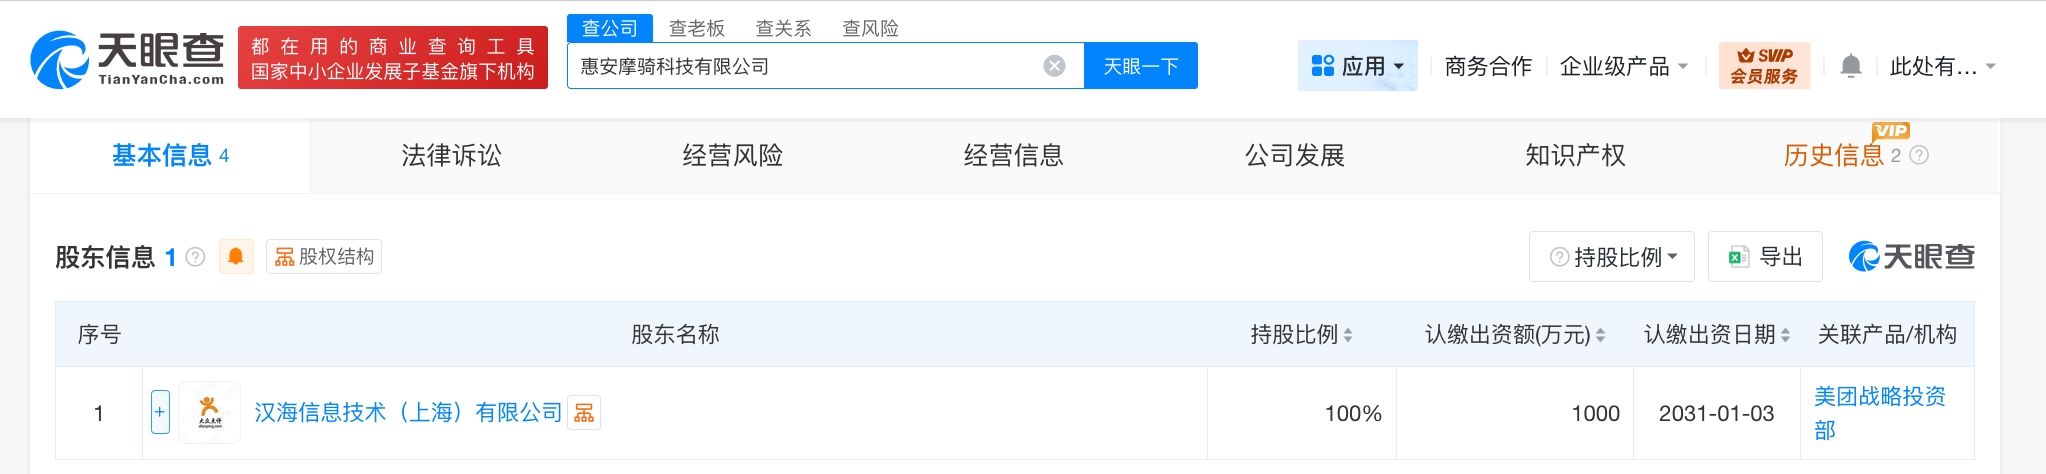Click the shareholder alert bell icon

236,257
